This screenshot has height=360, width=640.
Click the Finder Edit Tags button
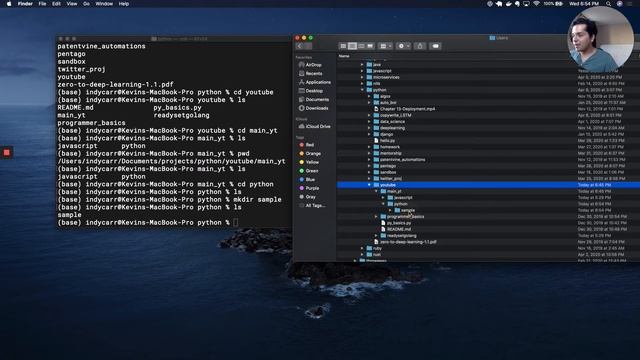436,46
